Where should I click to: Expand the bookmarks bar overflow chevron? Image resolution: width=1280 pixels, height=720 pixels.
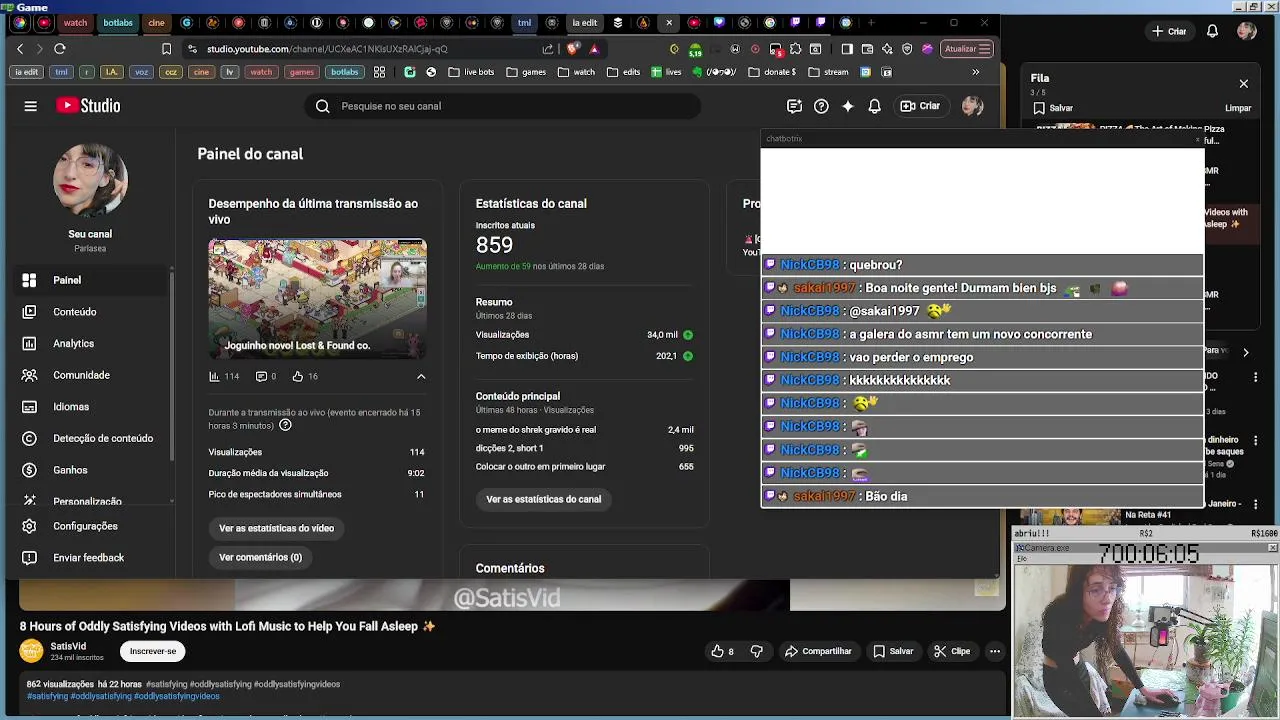(x=976, y=72)
